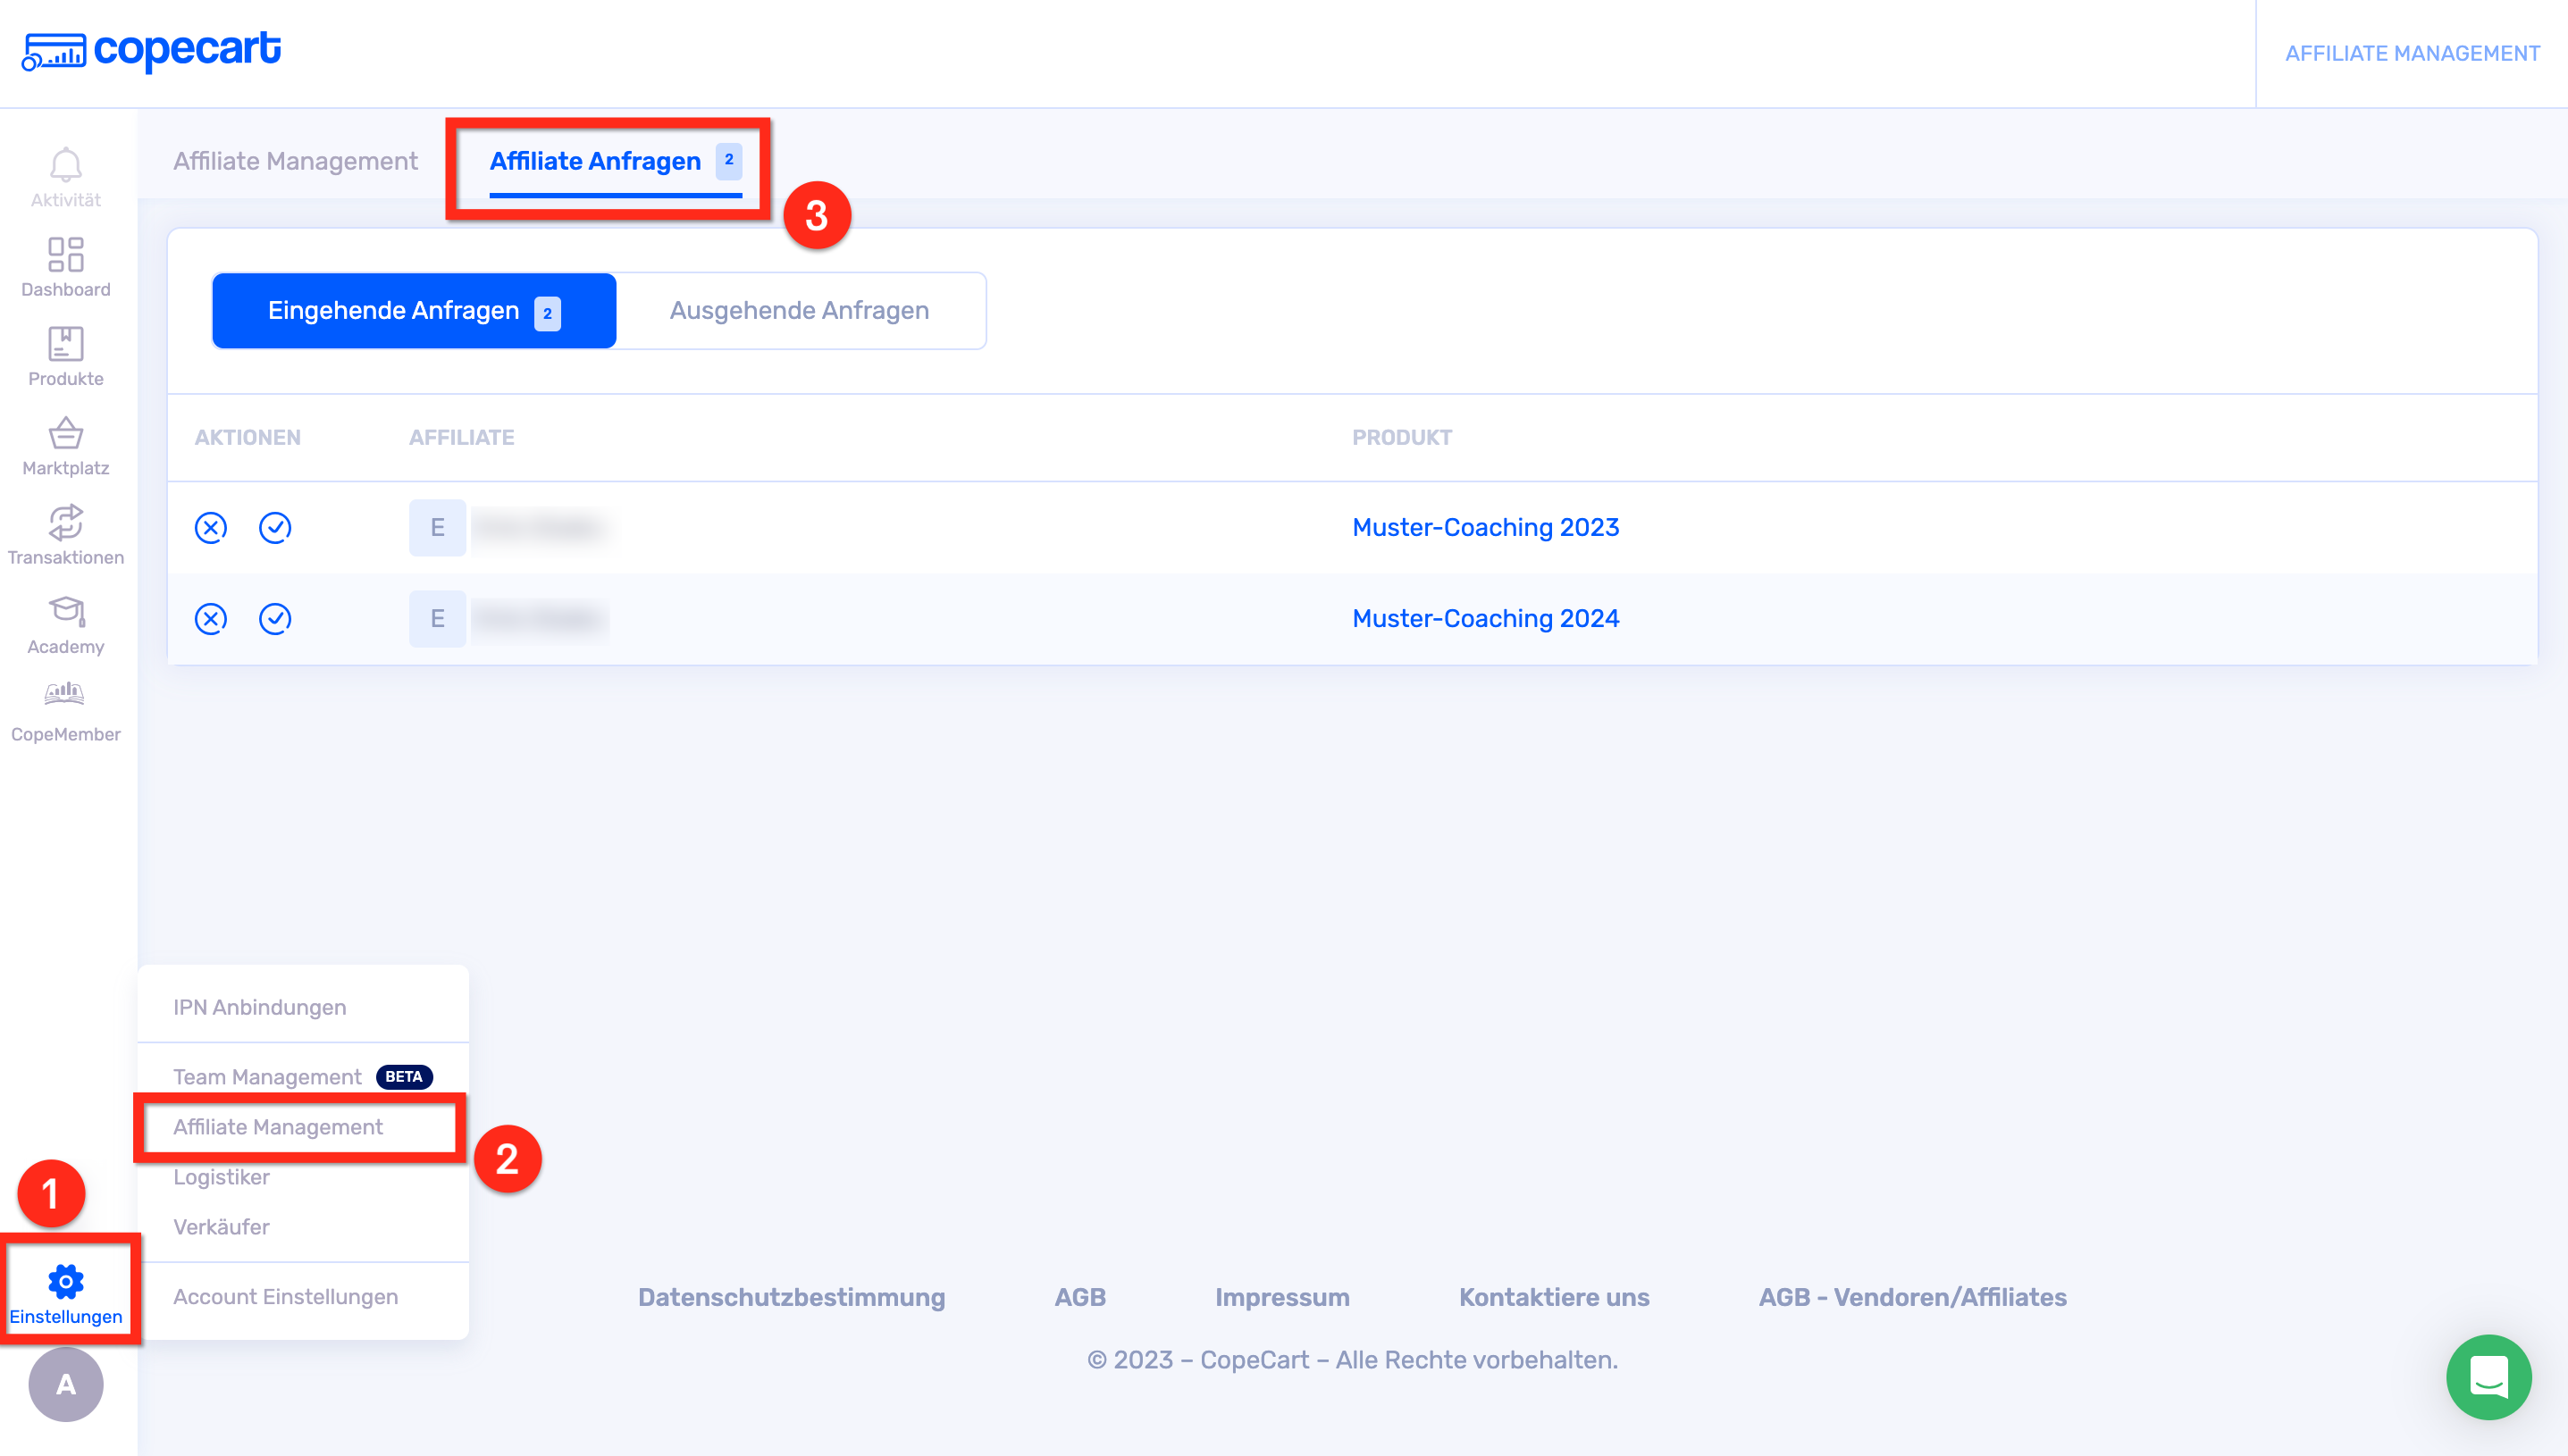2568x1456 pixels.
Task: Click the user avatar labeled A
Action: point(66,1385)
